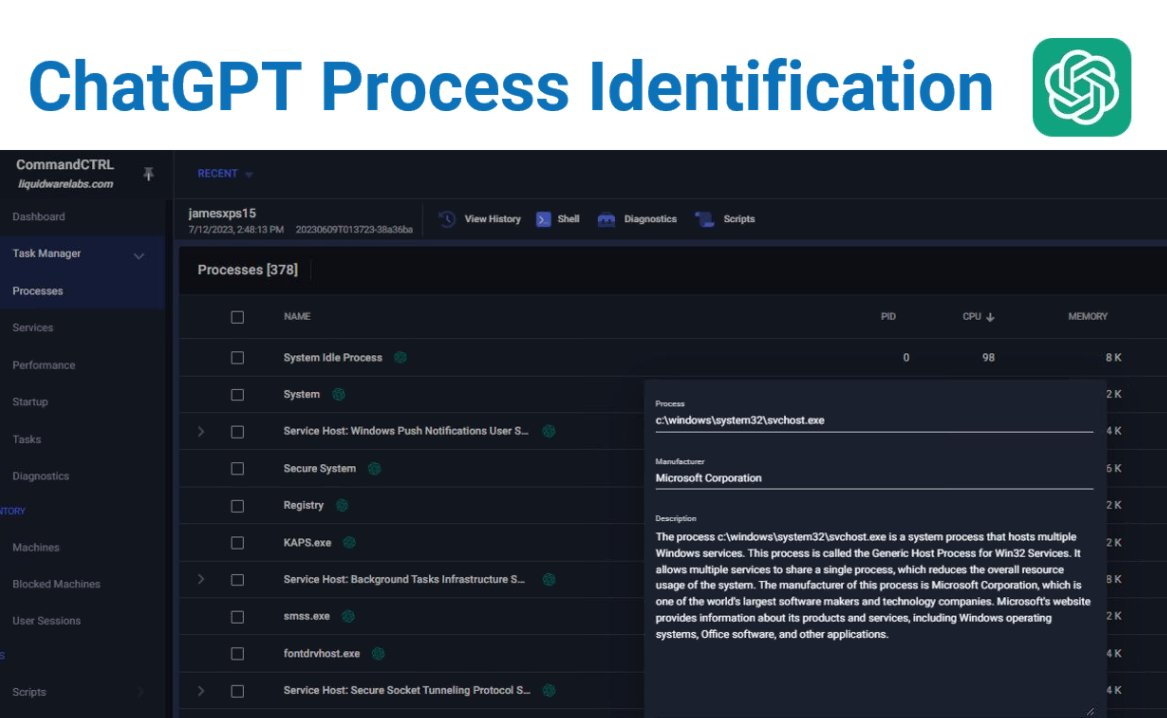The width and height of the screenshot is (1167, 718).
Task: Open Machines in the sidebar
Action: (x=36, y=547)
